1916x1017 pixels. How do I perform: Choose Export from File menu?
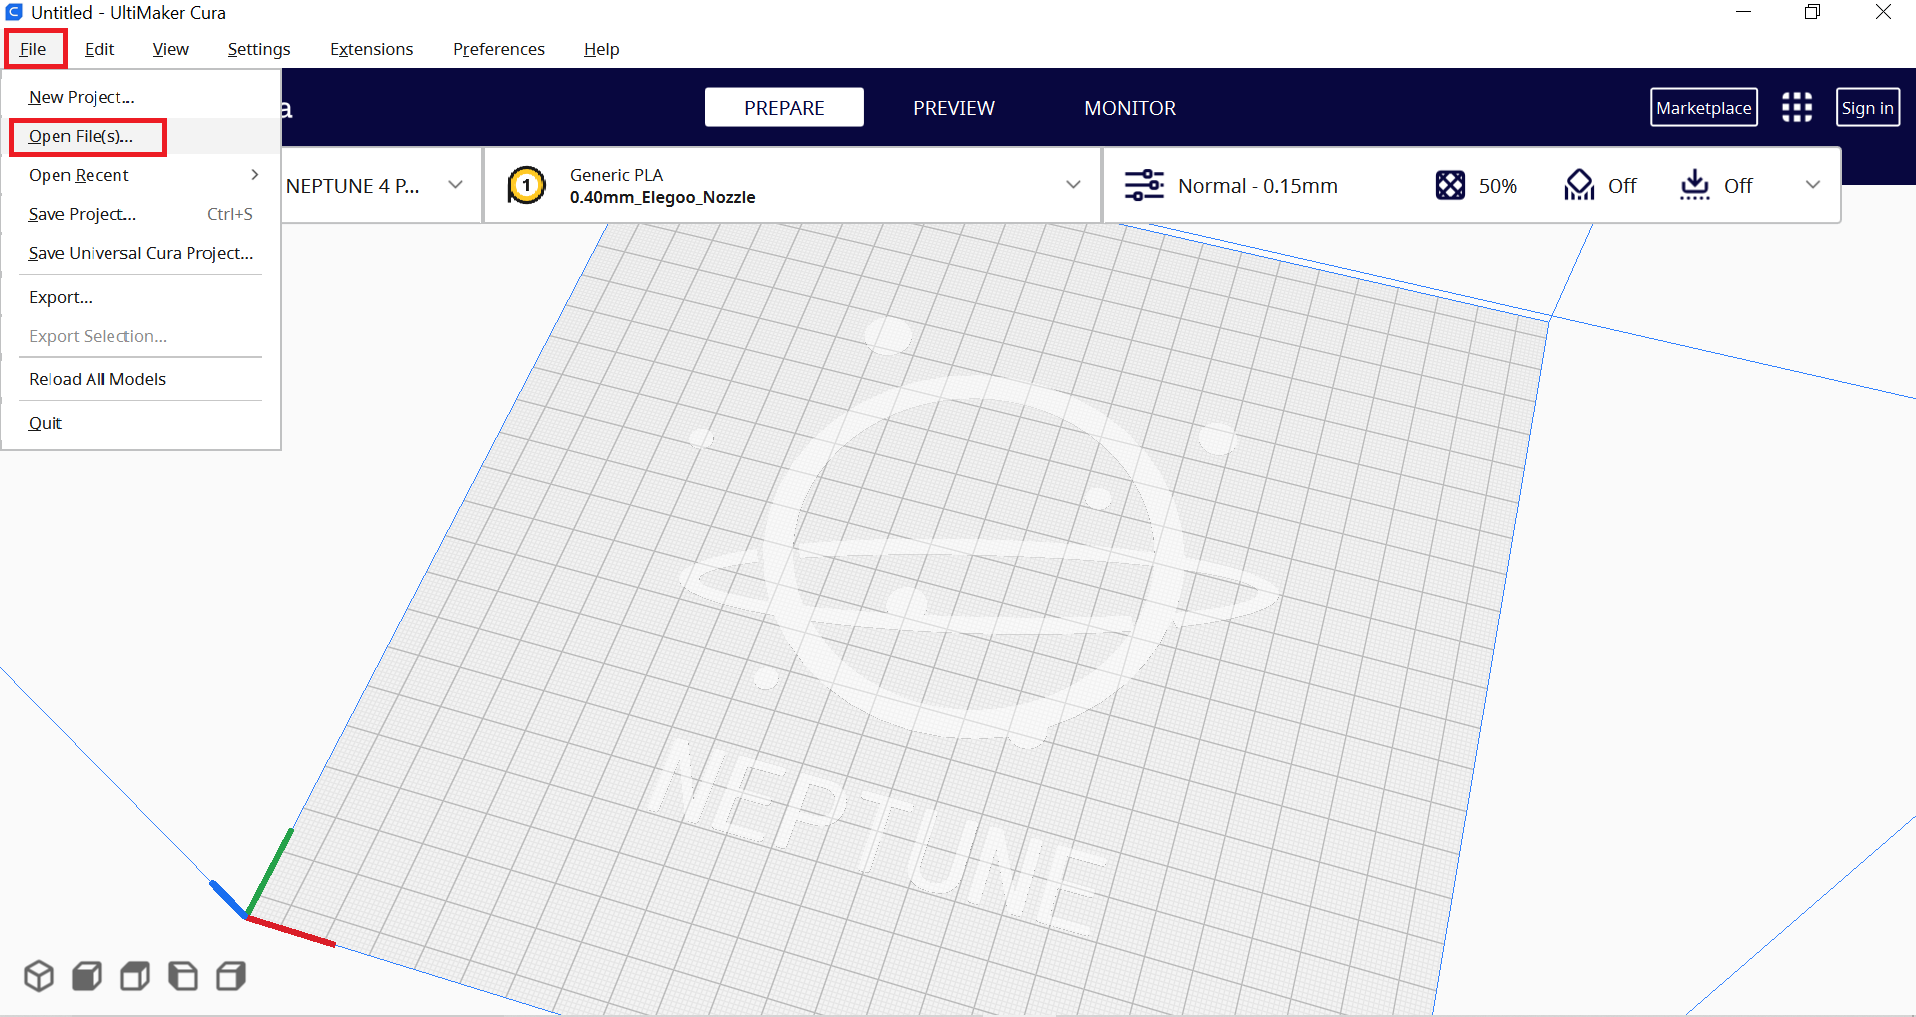141,297
